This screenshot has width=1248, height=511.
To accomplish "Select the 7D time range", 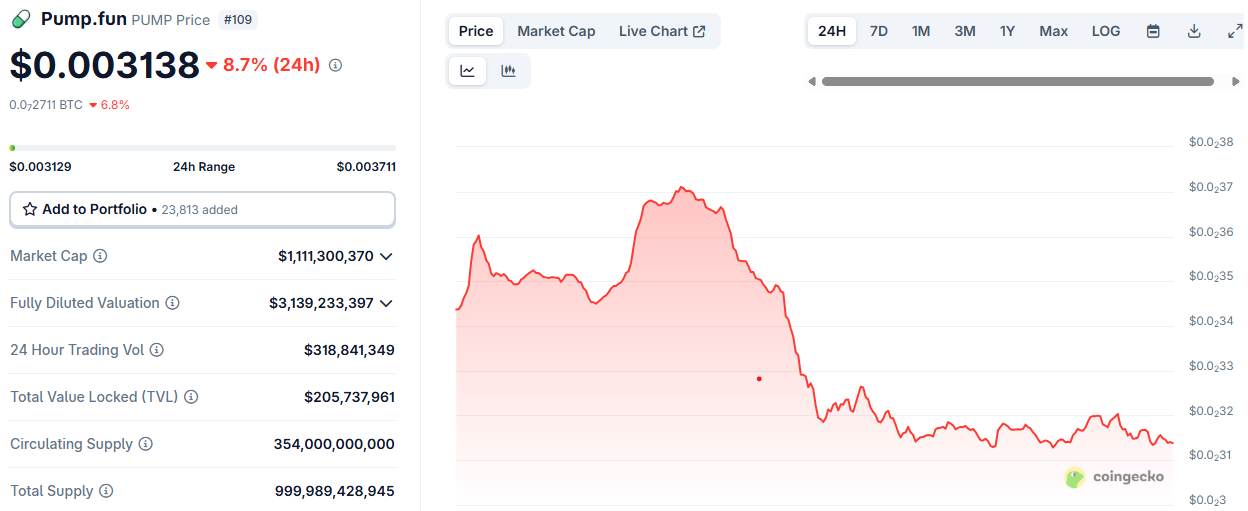I will (879, 31).
